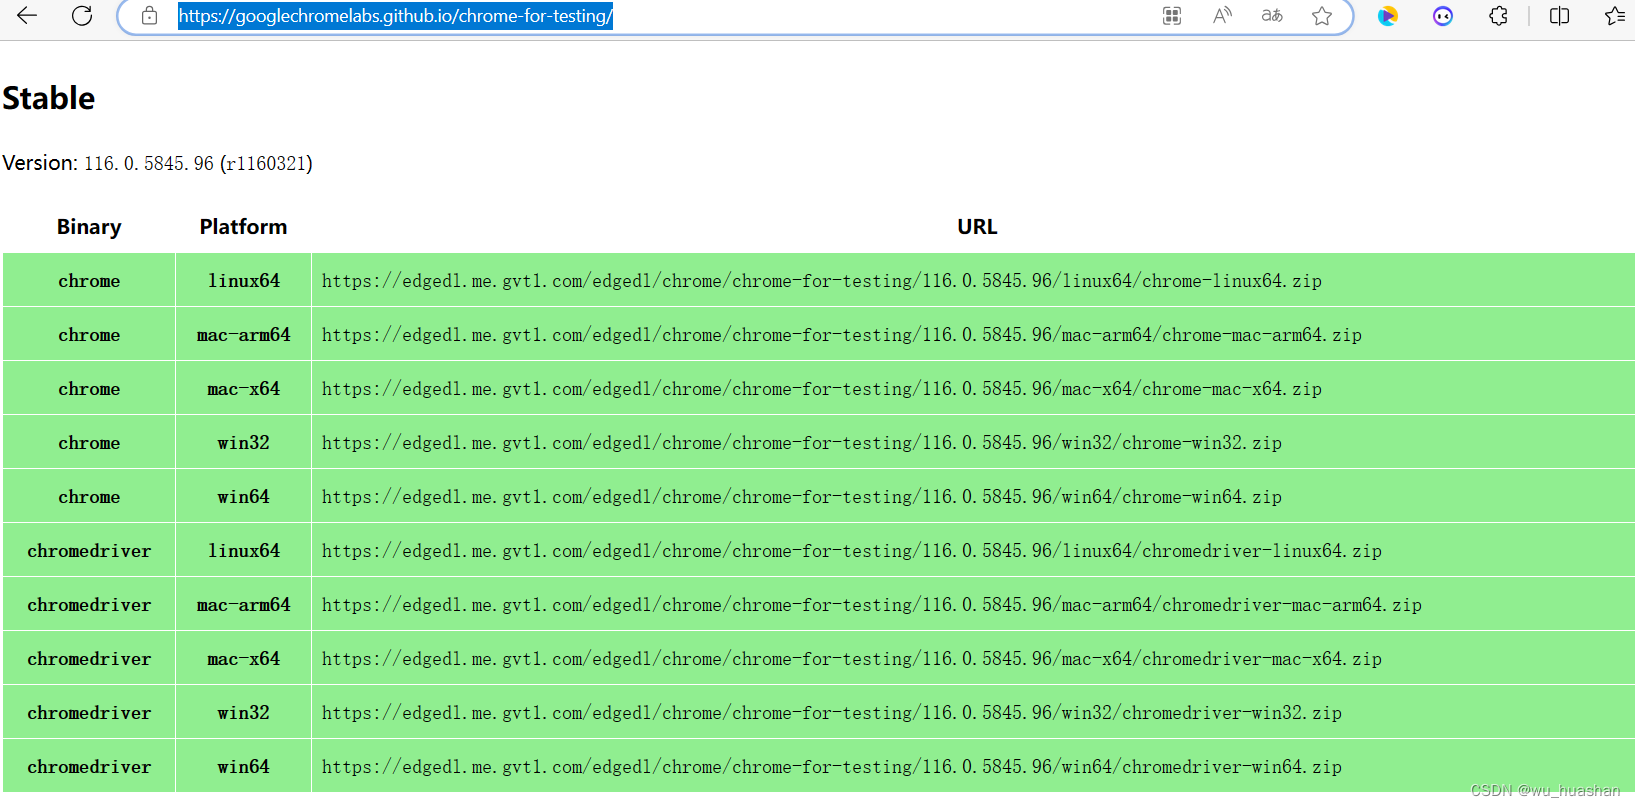Click the chromedriver binary cell in win64 row

pos(89,767)
